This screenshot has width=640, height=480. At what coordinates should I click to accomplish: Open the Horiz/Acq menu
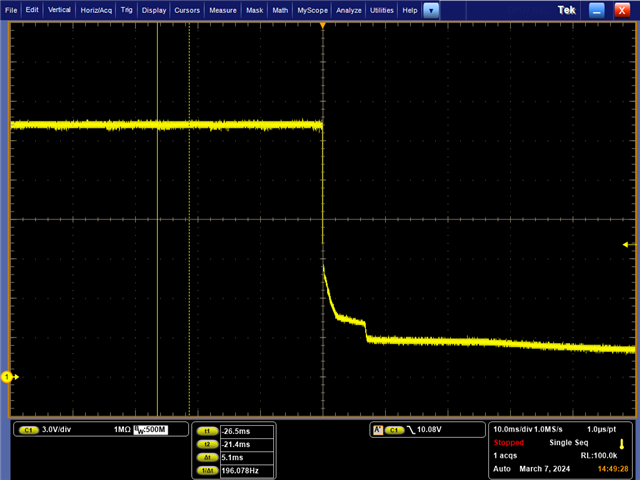point(96,10)
